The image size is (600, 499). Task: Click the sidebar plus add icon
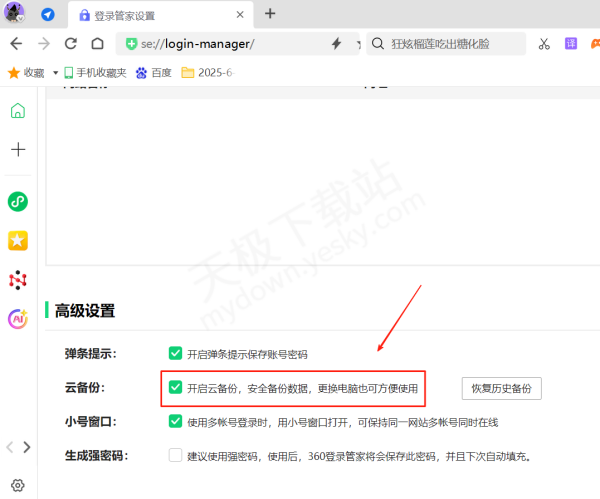point(17,149)
